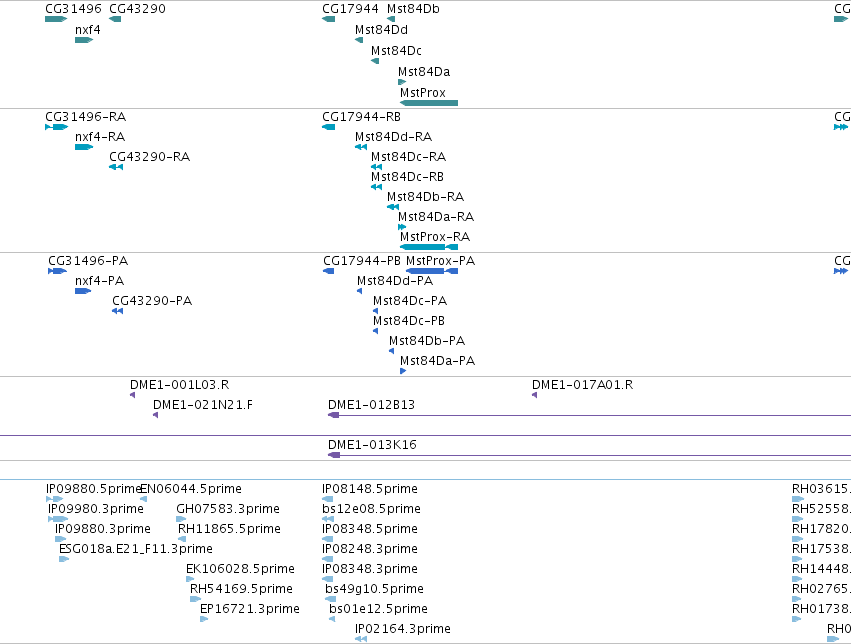Viewport: 851px width, 644px height.
Task: Click the IP09980.3prime EST label
Action: pyautogui.click(x=96, y=509)
